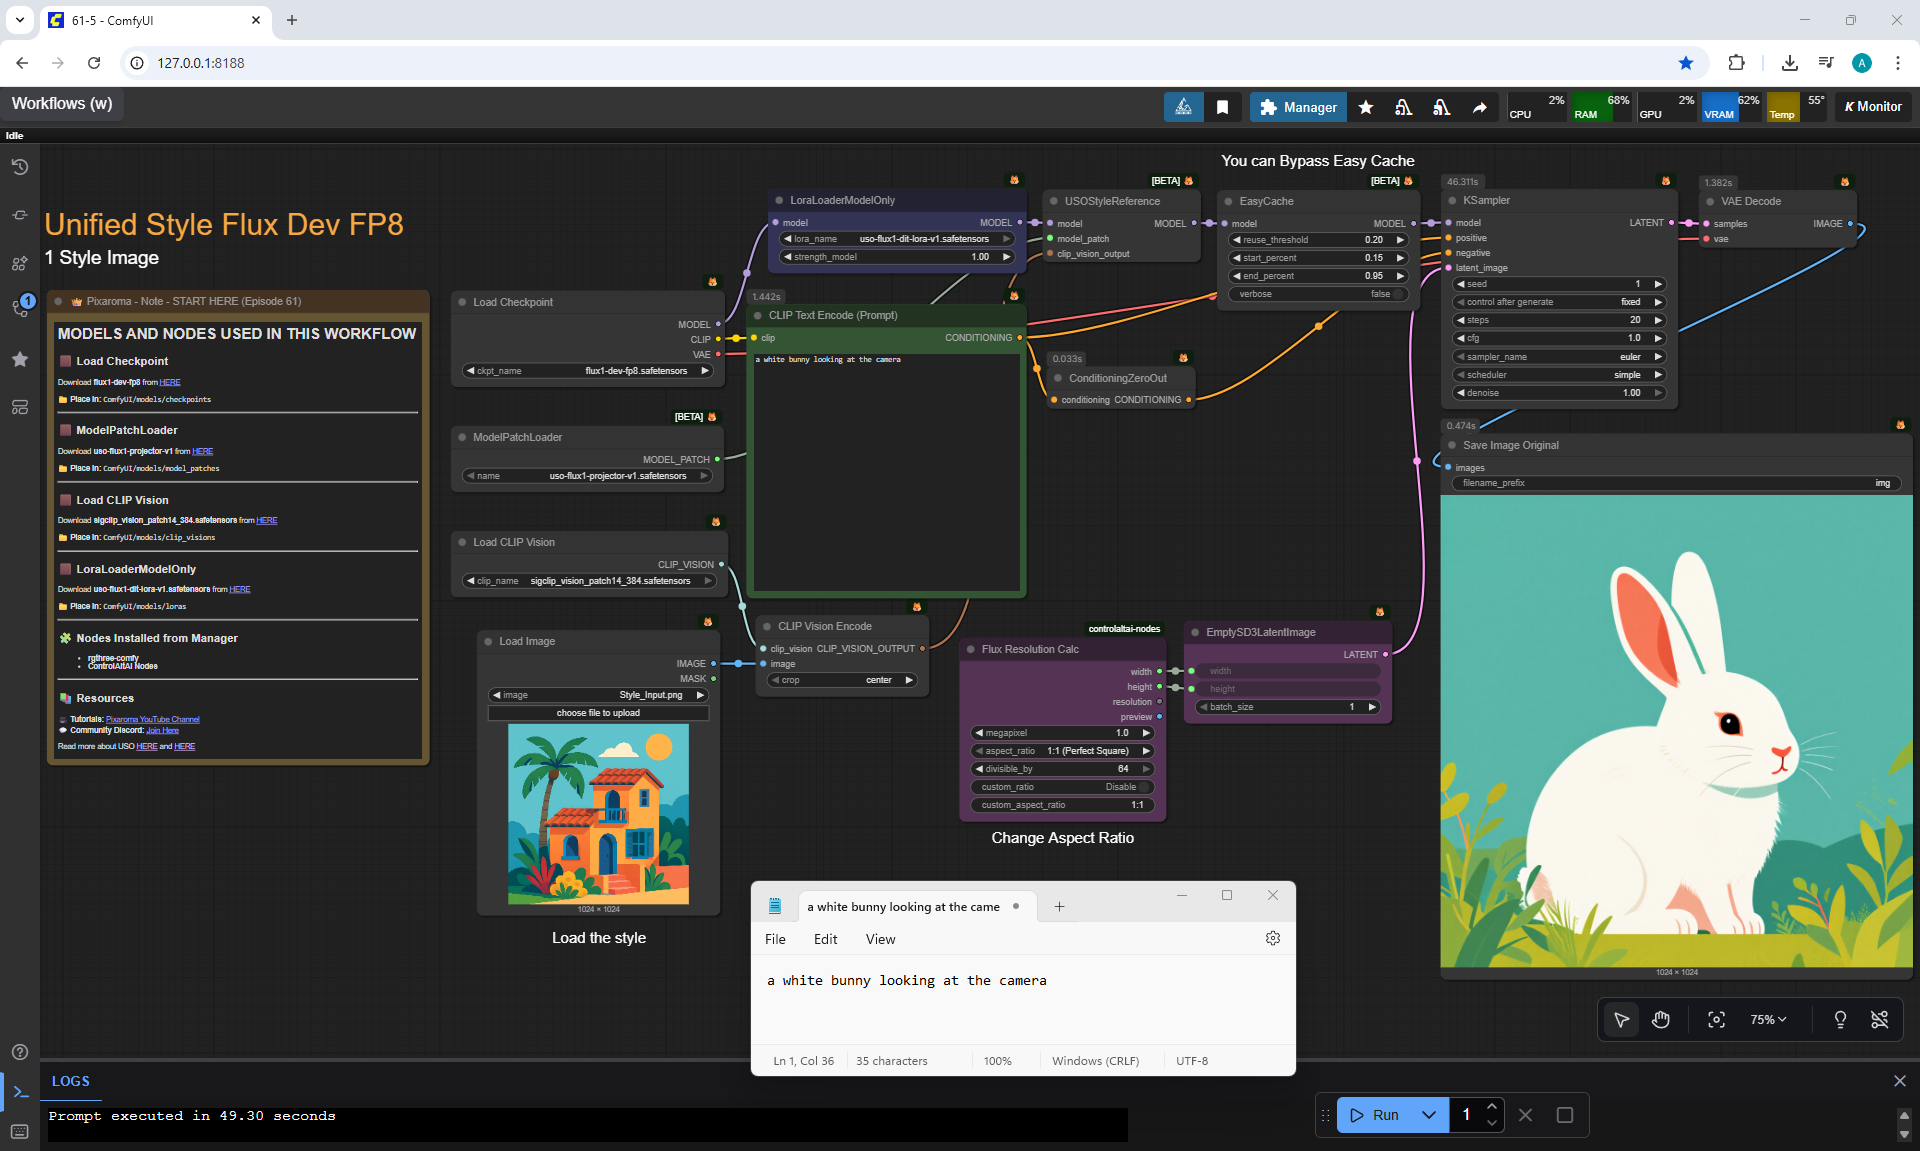
Task: Click the Manager button
Action: [x=1297, y=107]
